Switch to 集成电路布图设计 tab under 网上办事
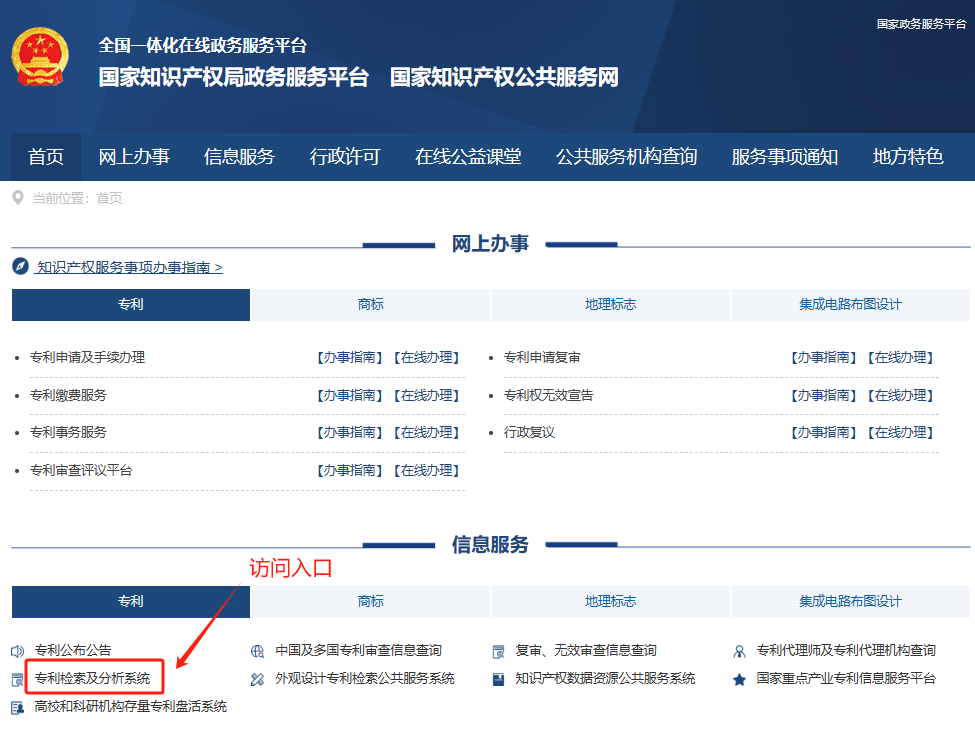The width and height of the screenshot is (975, 732). (851, 305)
